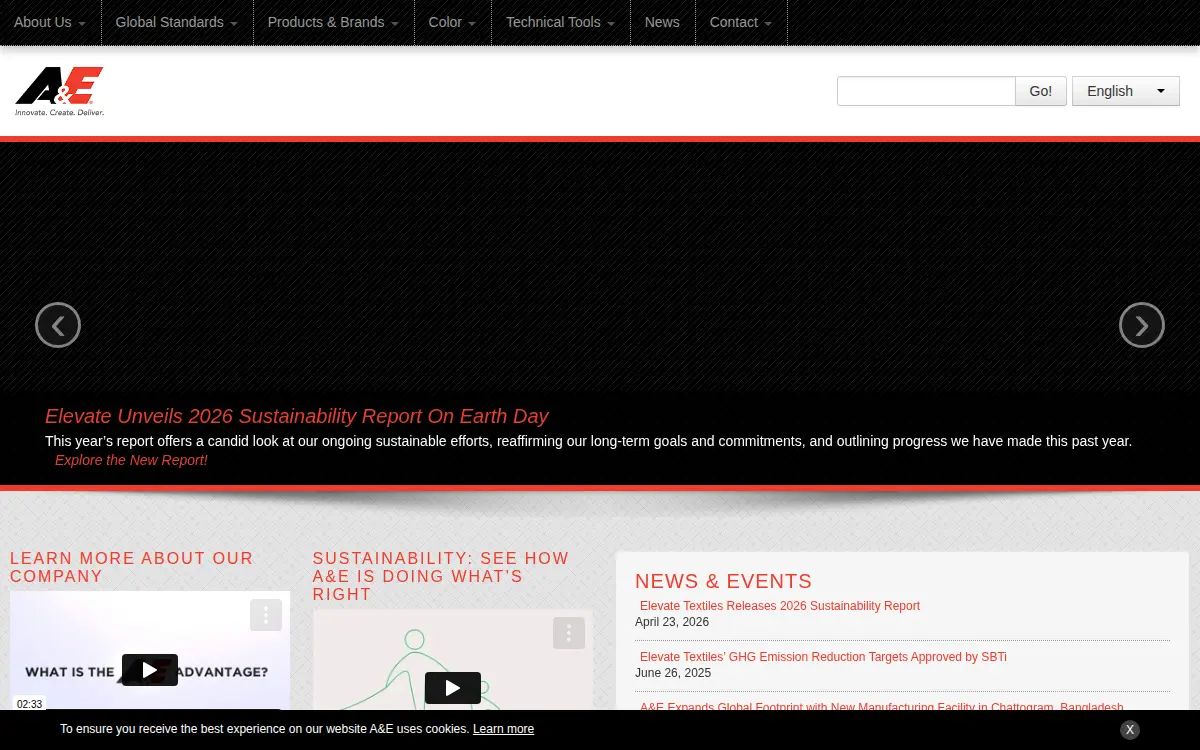Open the 2026 Sustainability Report headline
Image resolution: width=1200 pixels, height=750 pixels.
pyautogui.click(x=297, y=416)
